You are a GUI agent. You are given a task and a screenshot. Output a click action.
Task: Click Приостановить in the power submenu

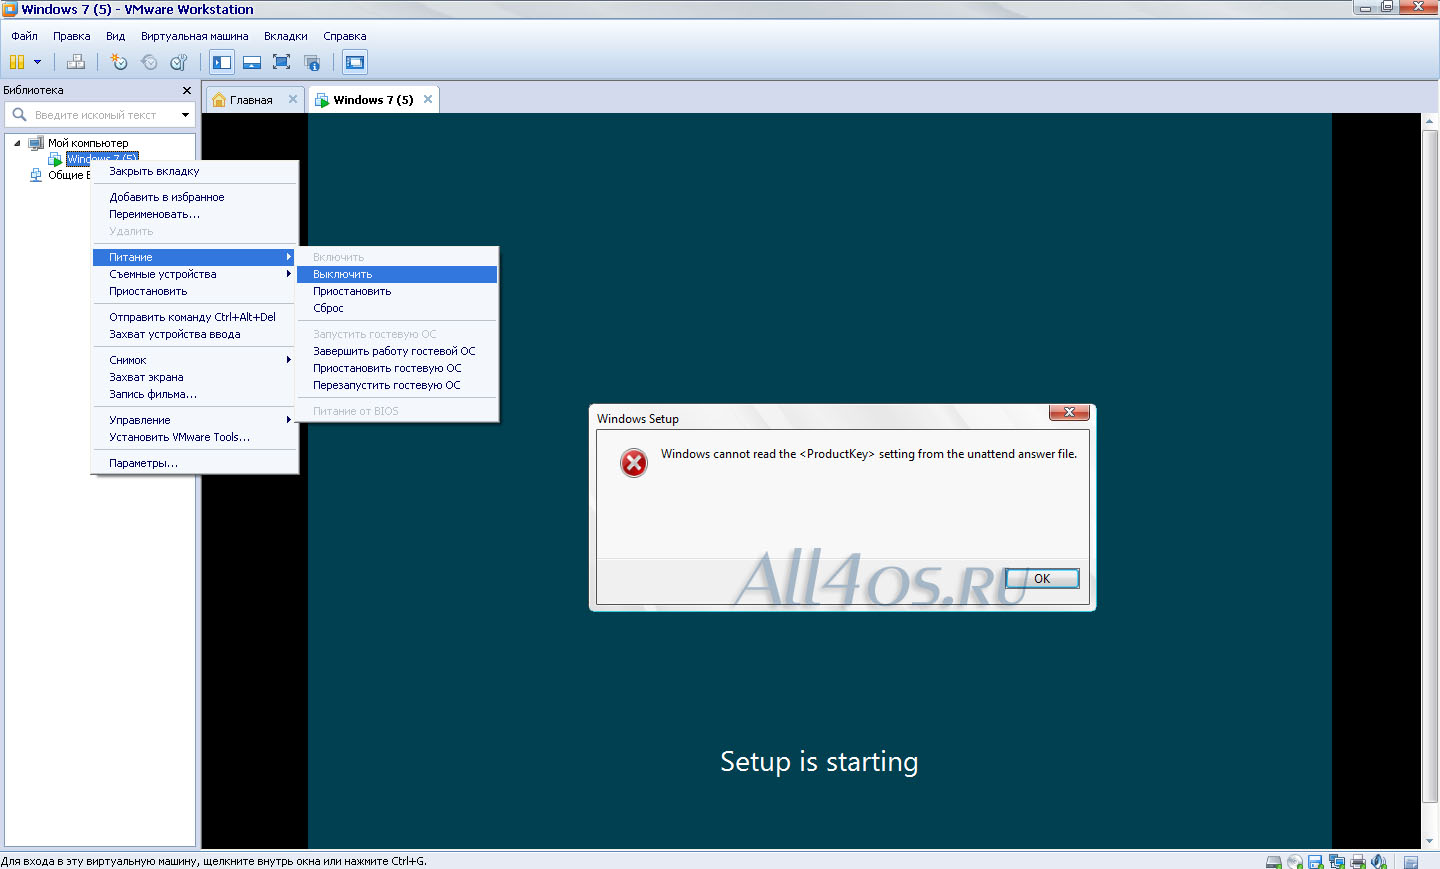pos(397,291)
